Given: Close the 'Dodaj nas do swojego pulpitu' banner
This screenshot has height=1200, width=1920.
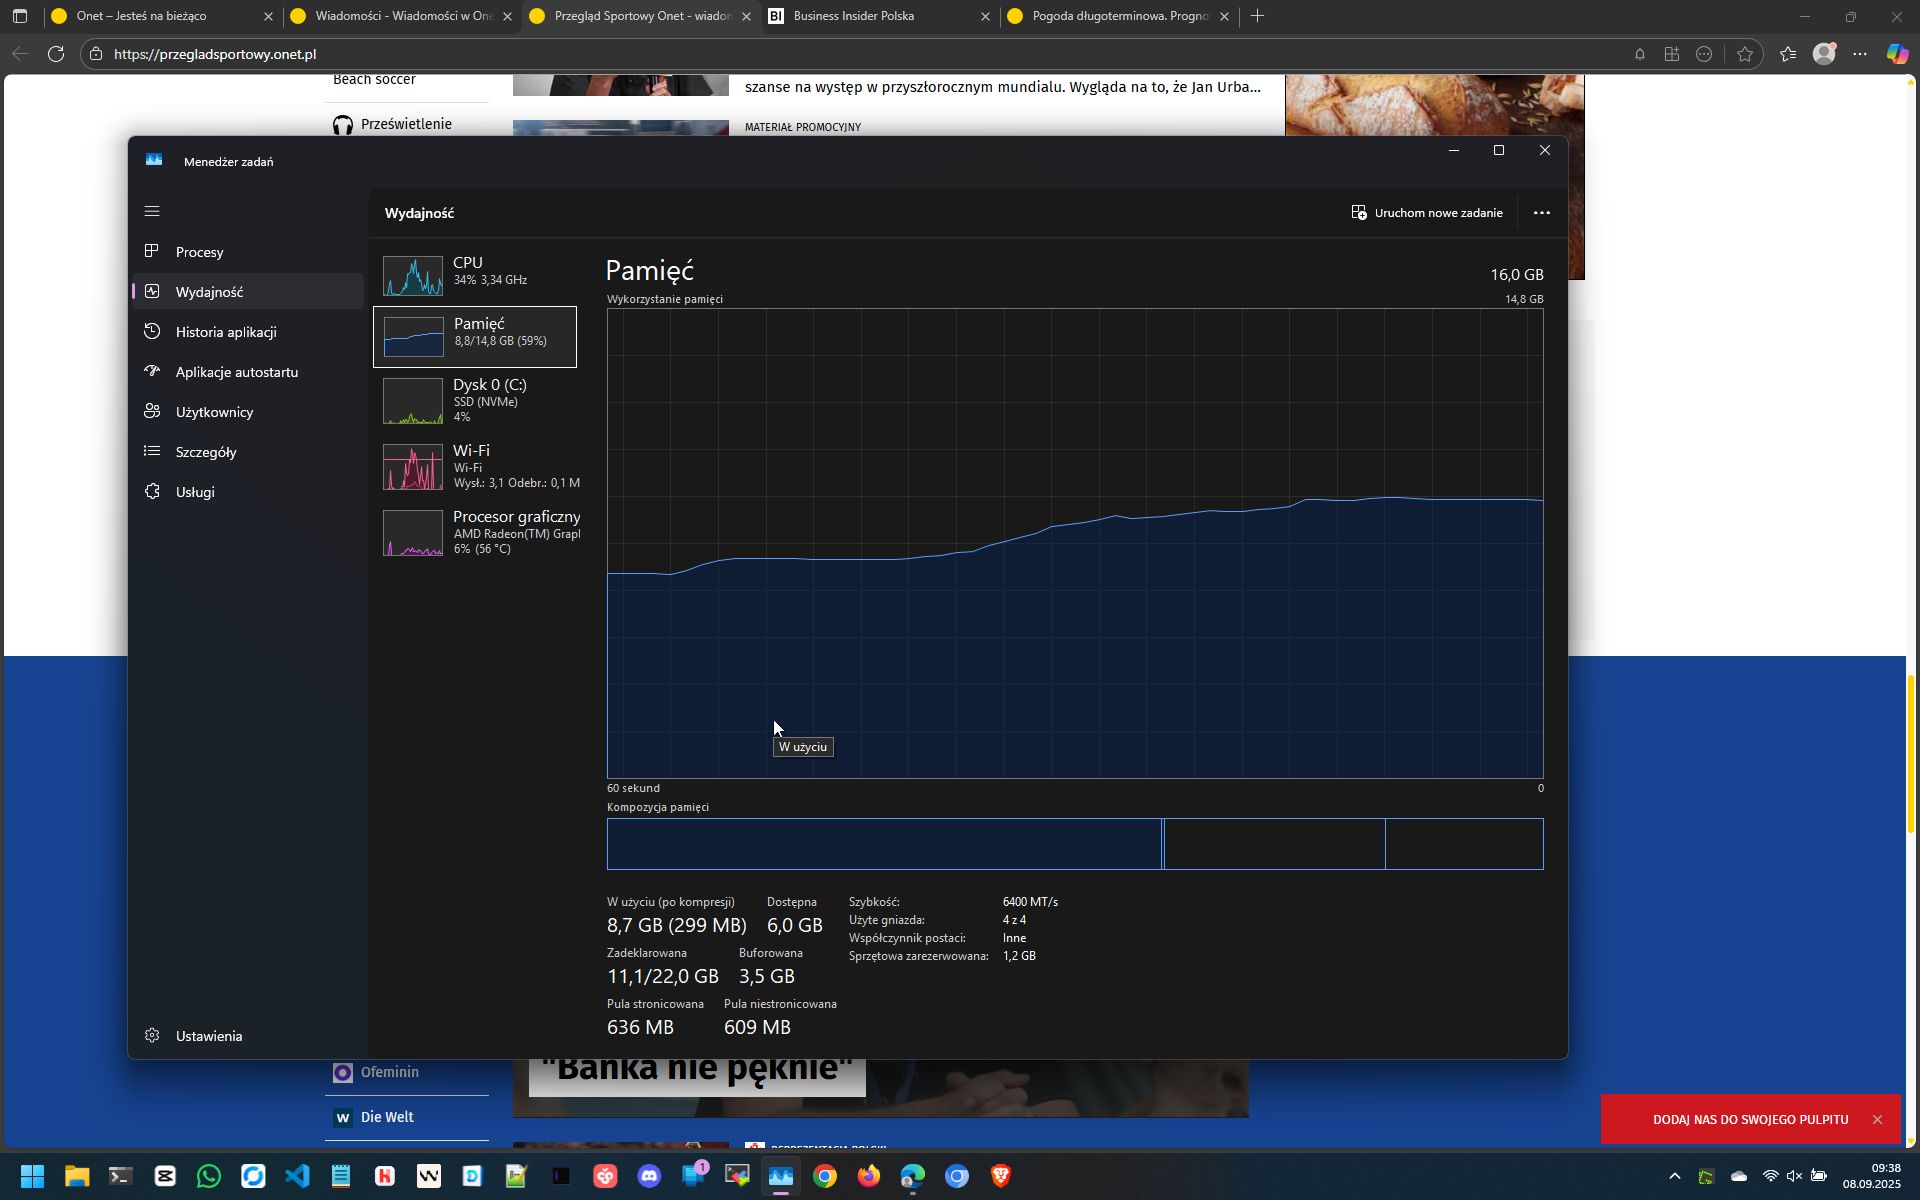Looking at the screenshot, I should (1877, 1120).
